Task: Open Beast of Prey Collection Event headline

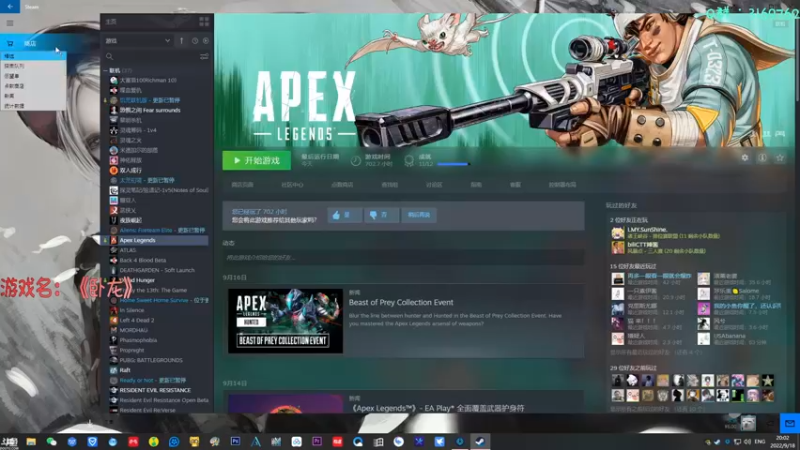Action: click(x=401, y=303)
